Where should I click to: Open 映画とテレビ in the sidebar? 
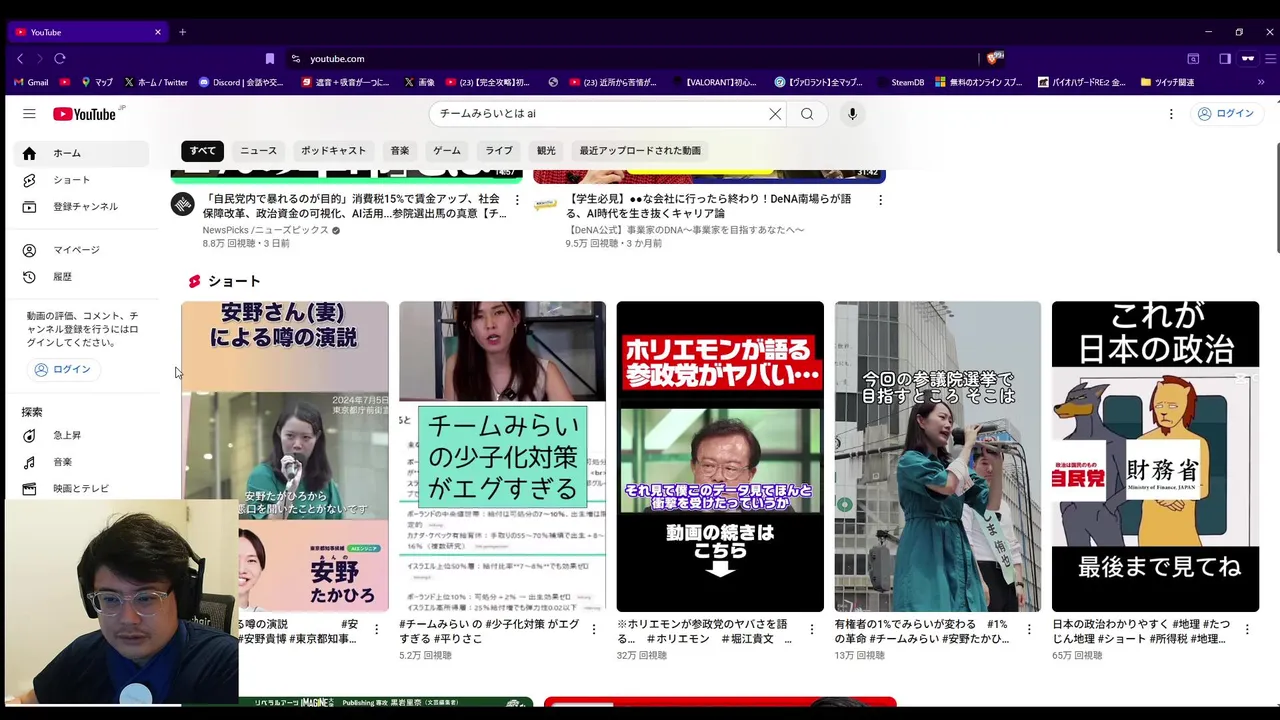80,488
